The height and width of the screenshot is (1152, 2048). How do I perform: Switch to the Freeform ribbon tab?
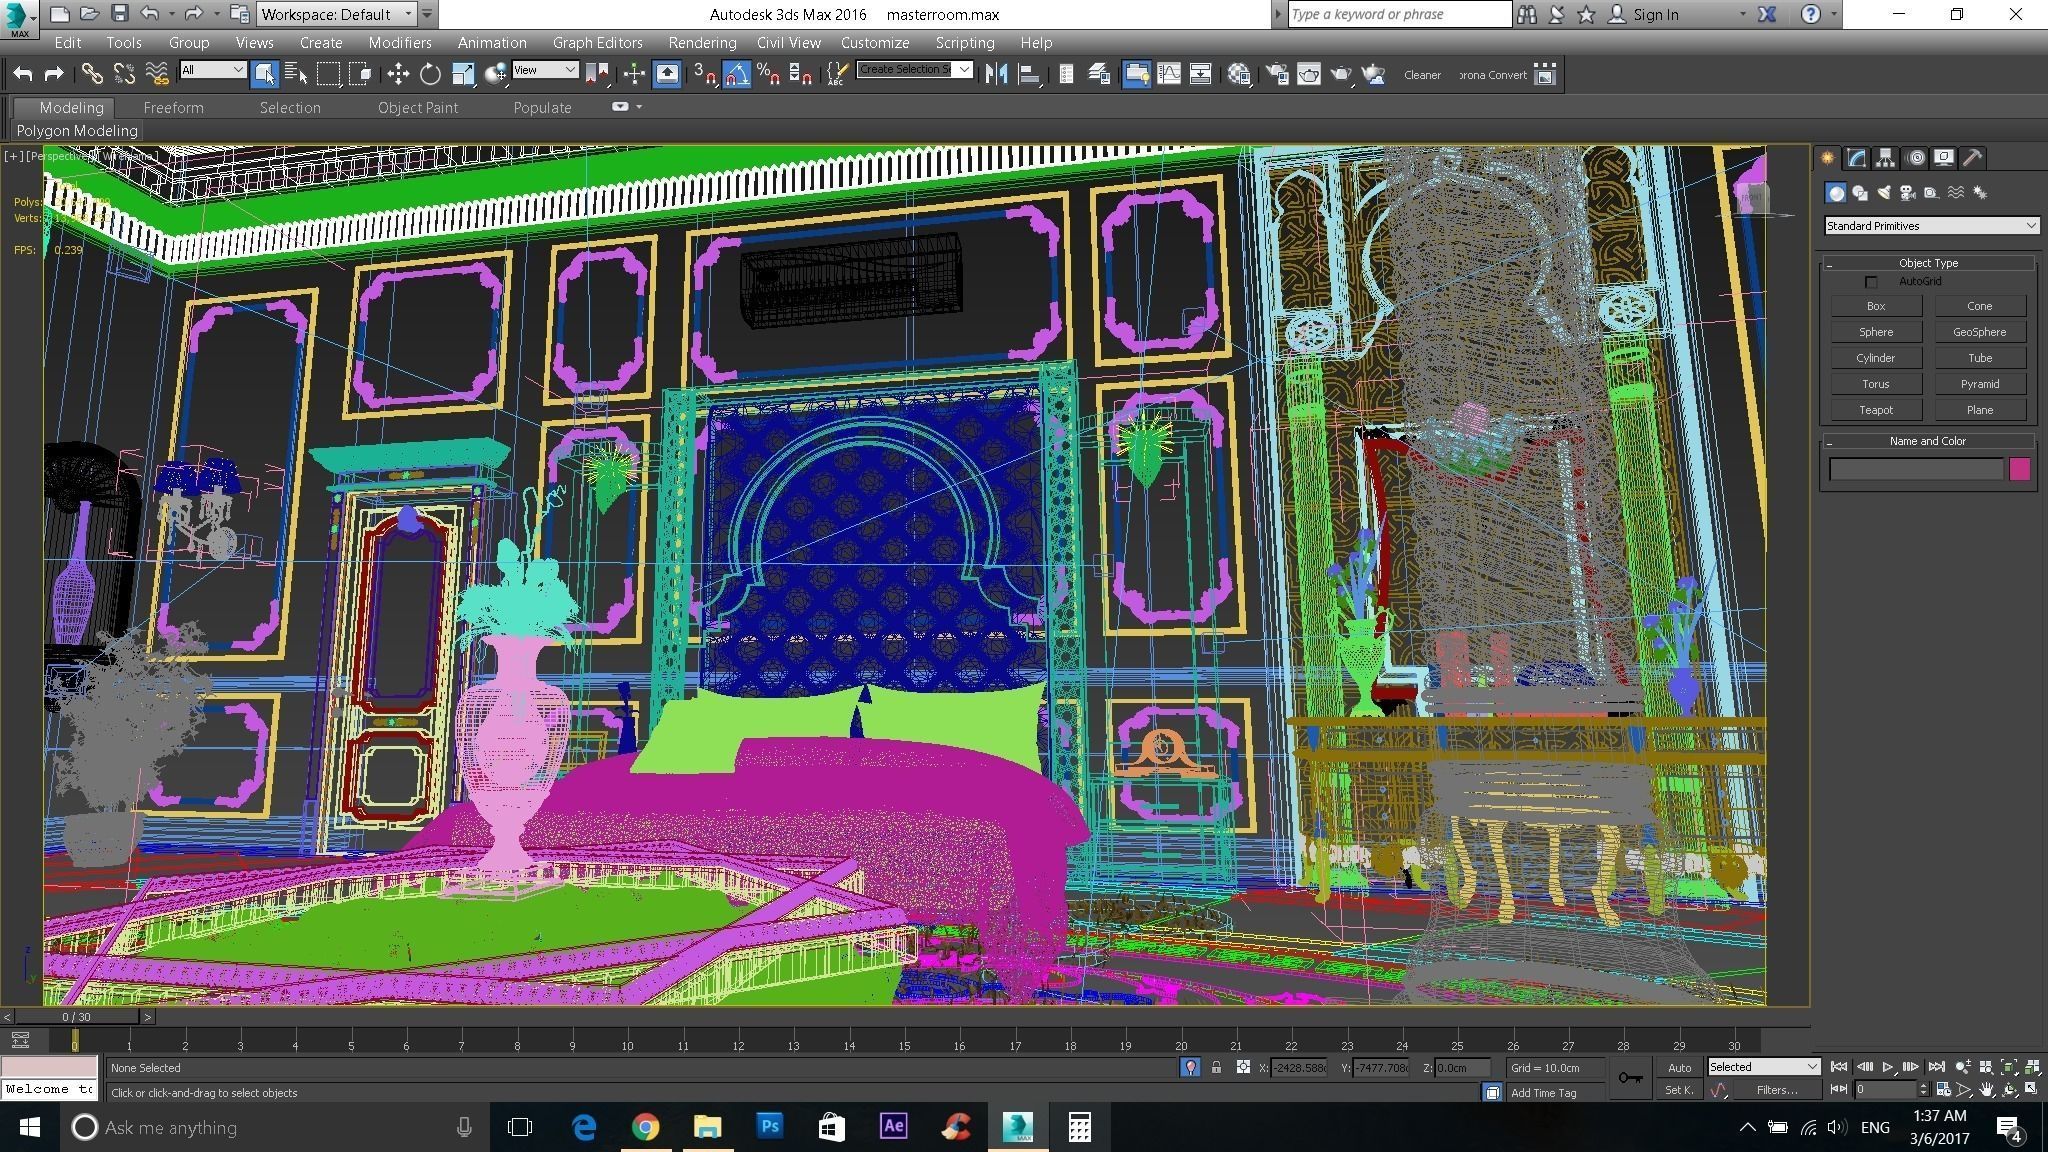click(173, 108)
